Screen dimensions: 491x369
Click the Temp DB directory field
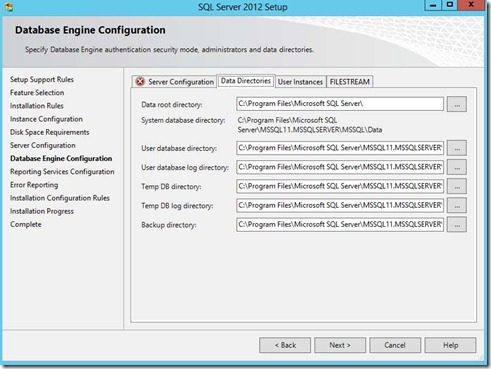coord(340,186)
